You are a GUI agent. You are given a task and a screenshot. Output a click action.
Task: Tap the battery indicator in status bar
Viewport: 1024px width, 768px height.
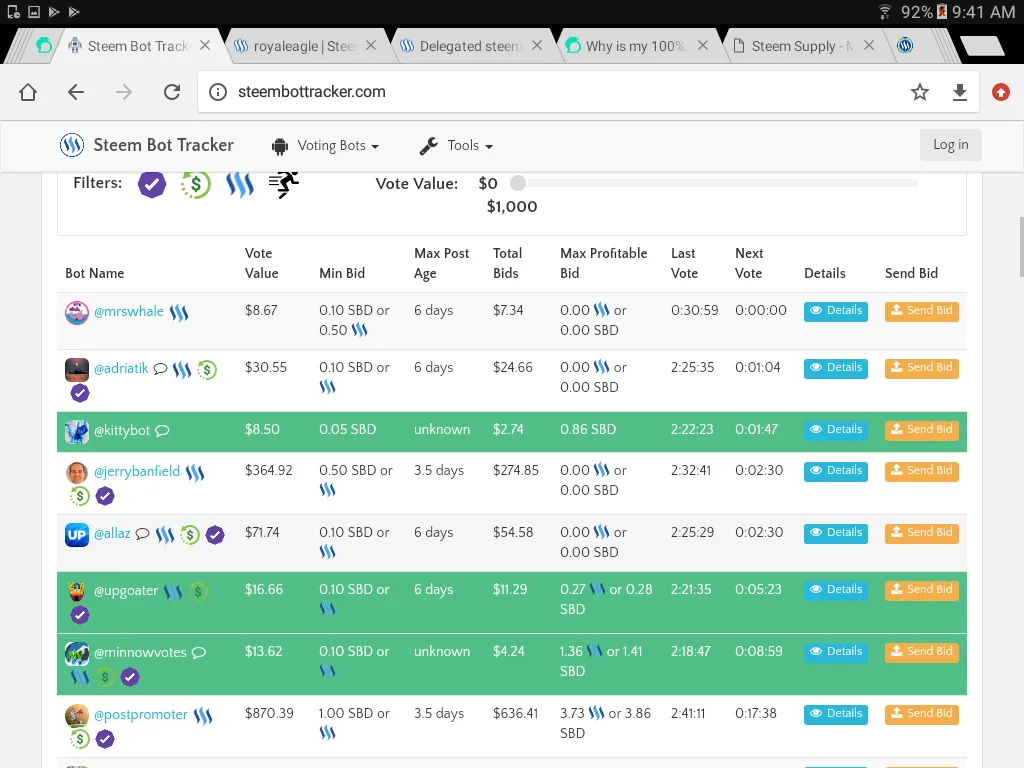coord(942,12)
